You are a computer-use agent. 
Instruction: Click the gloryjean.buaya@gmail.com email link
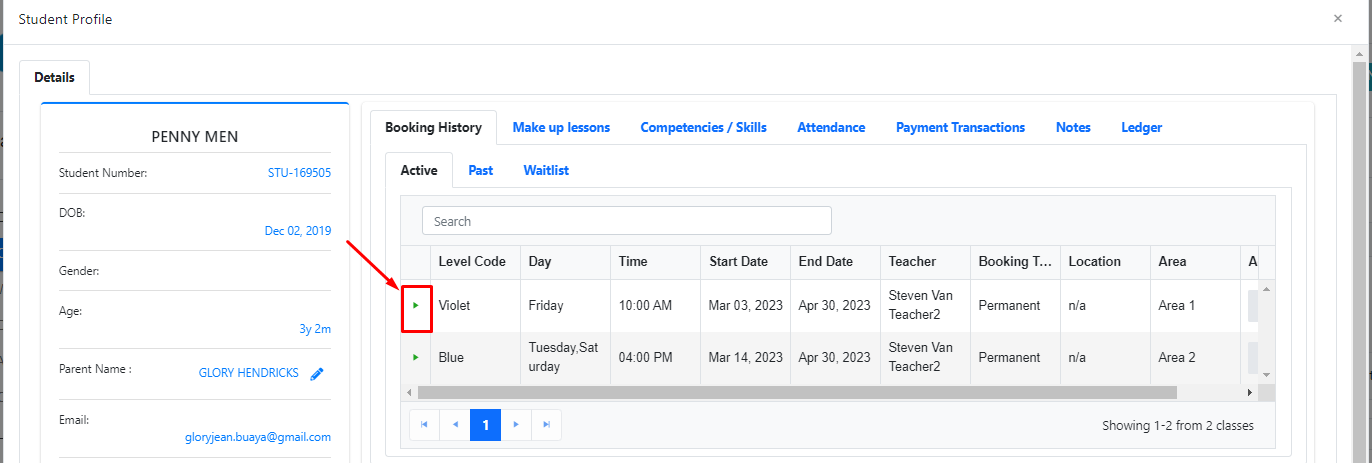click(x=258, y=437)
